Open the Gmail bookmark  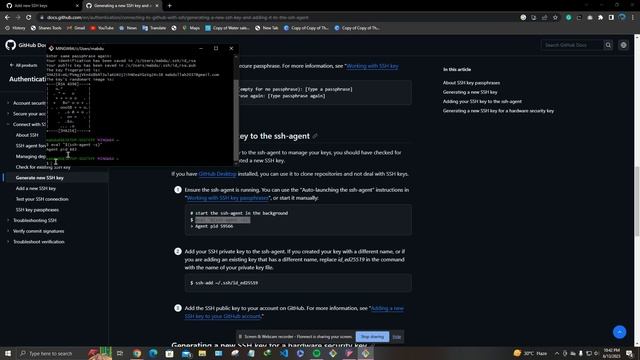point(76,28)
